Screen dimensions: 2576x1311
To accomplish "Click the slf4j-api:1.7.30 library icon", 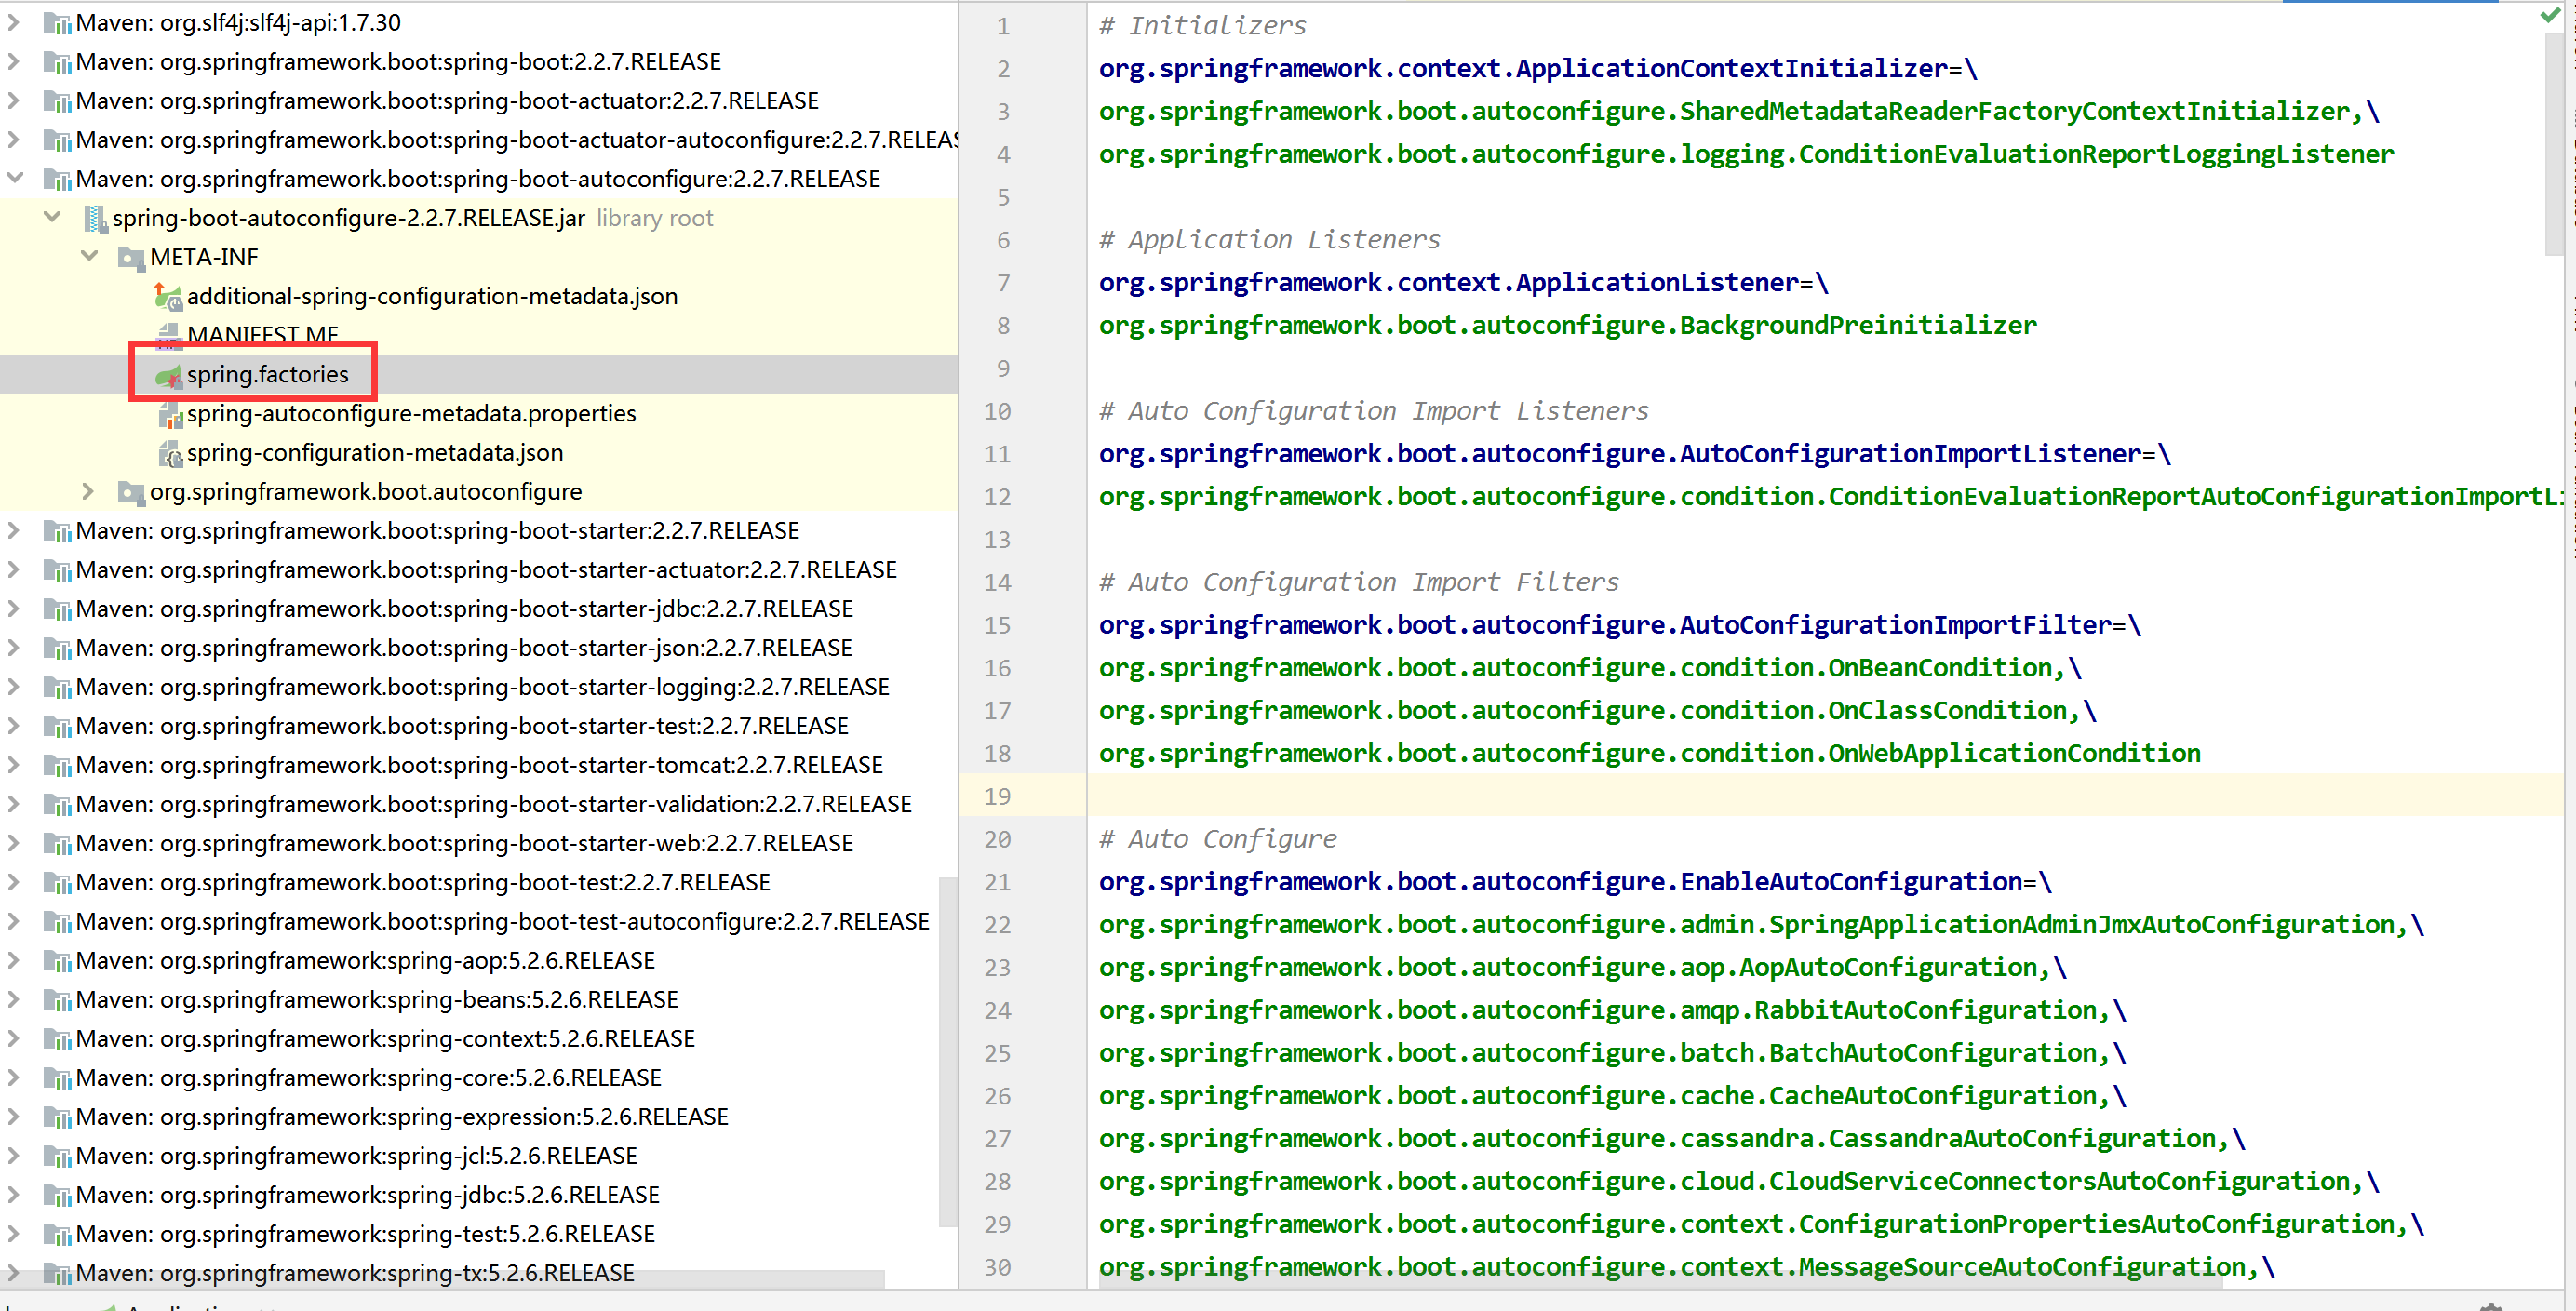I will coord(58,23).
